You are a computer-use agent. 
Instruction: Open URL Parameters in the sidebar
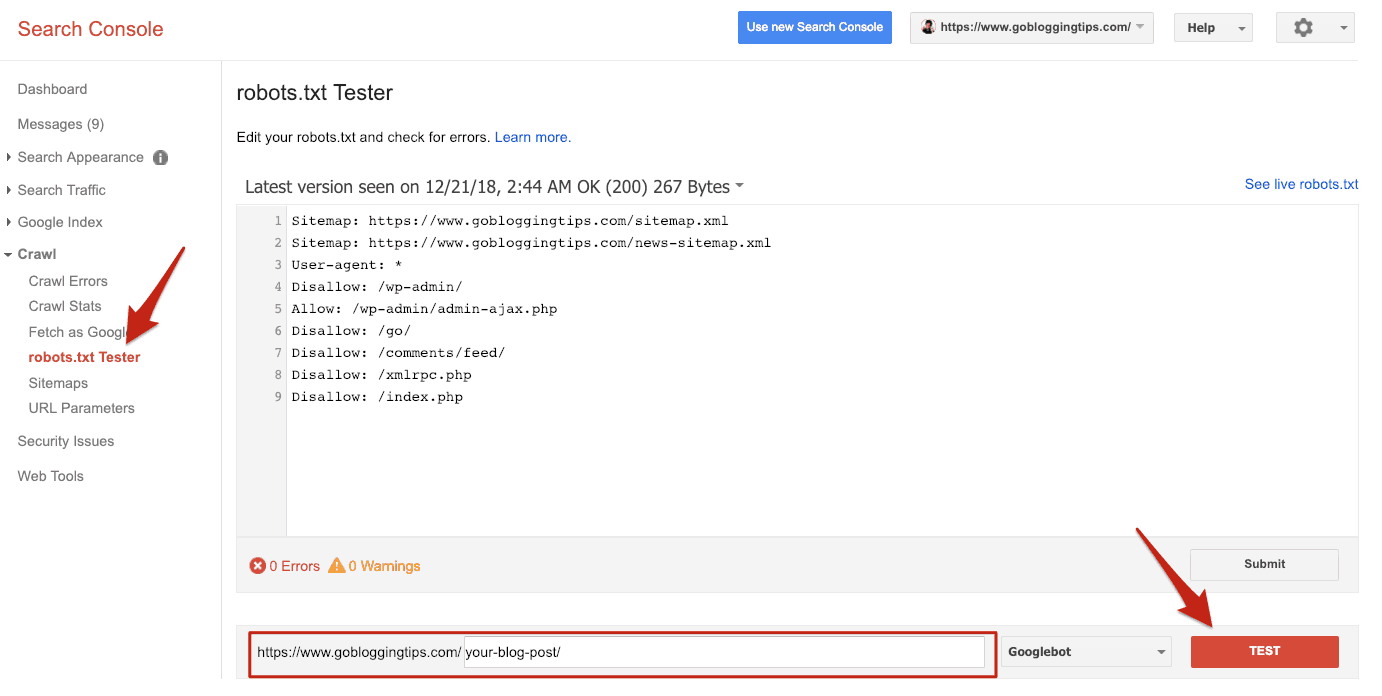click(82, 408)
